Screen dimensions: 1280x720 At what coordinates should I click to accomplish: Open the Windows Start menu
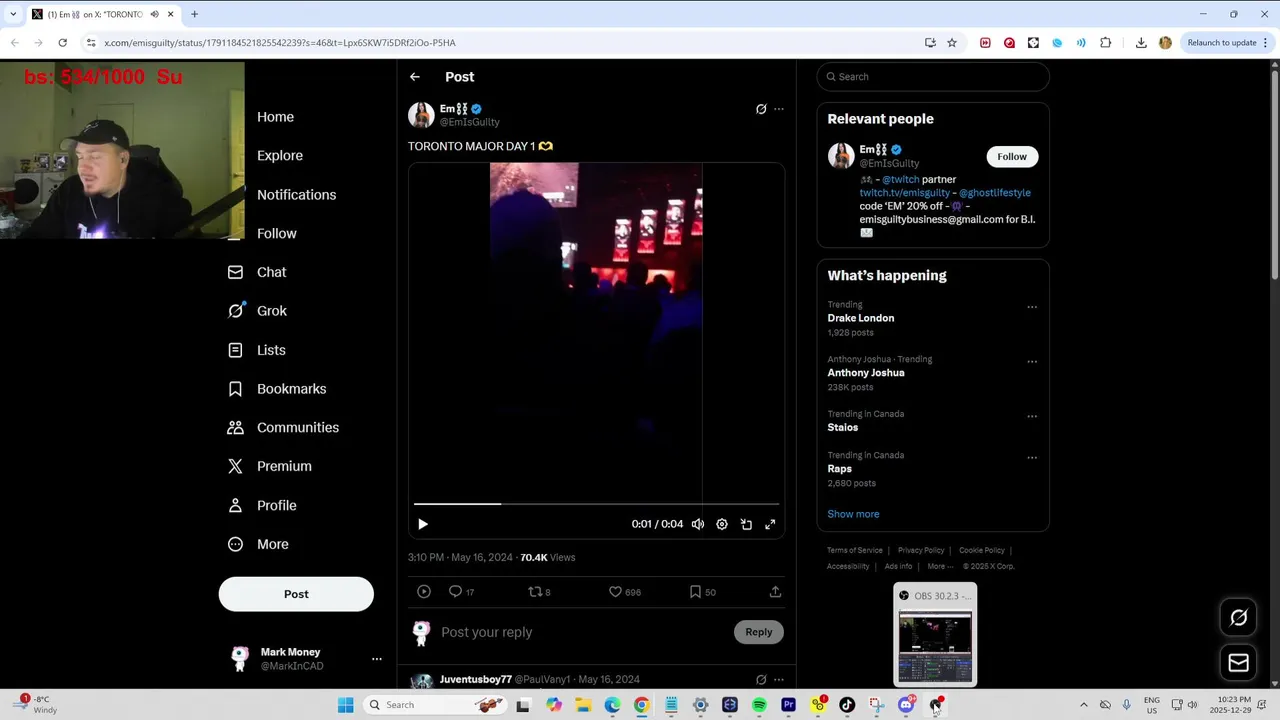click(345, 705)
